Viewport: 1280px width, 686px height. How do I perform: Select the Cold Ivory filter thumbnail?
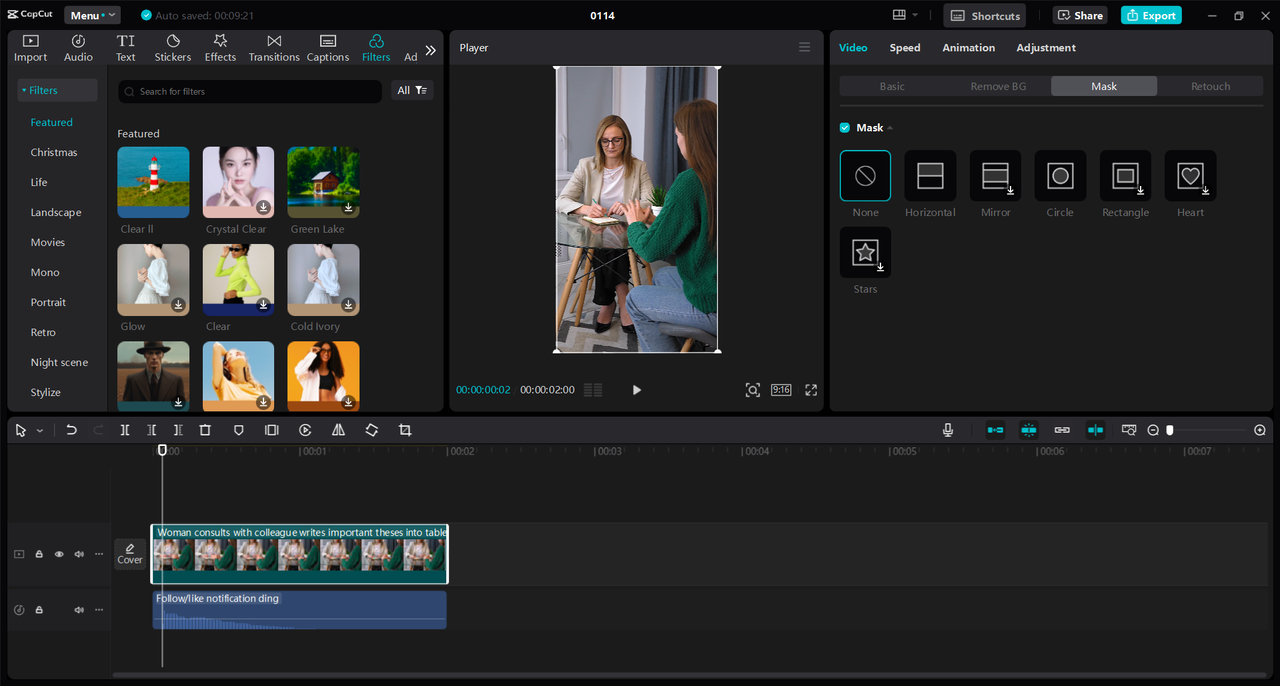[323, 280]
